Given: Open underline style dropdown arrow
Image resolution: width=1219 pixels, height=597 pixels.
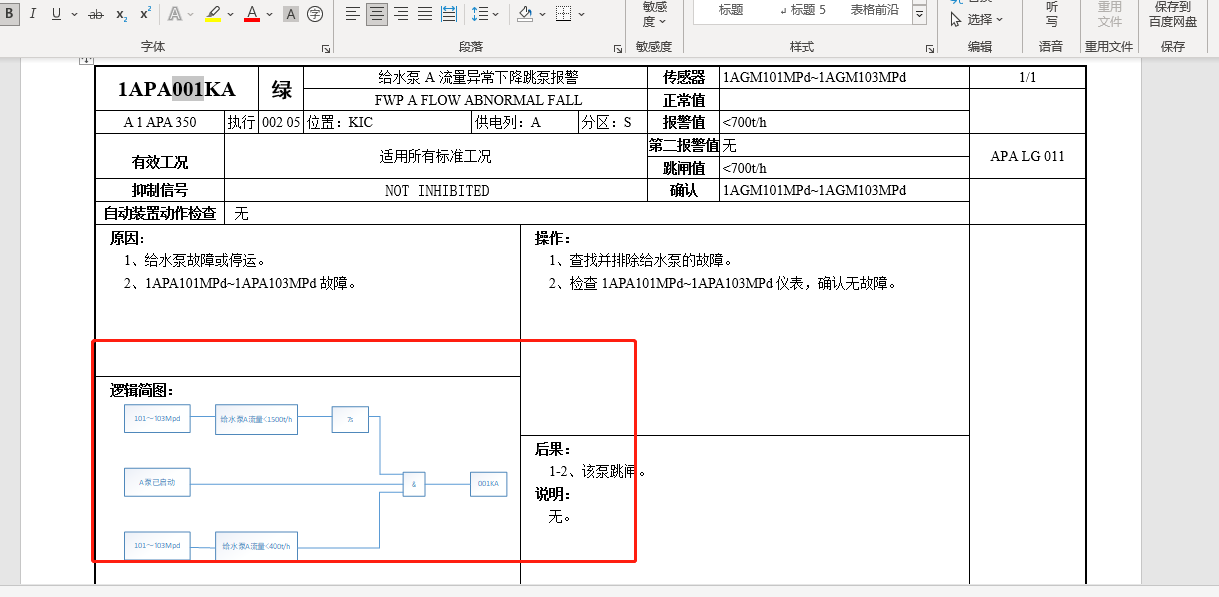Looking at the screenshot, I should point(74,14).
